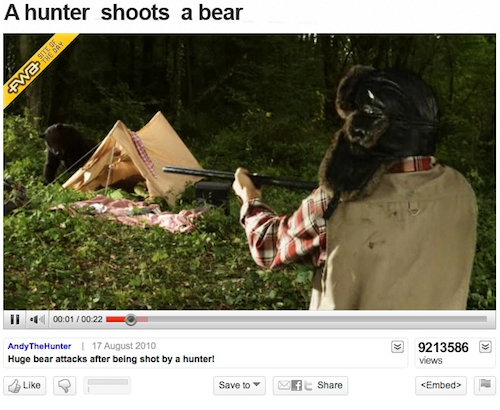Share via the Twitter icon

click(308, 386)
